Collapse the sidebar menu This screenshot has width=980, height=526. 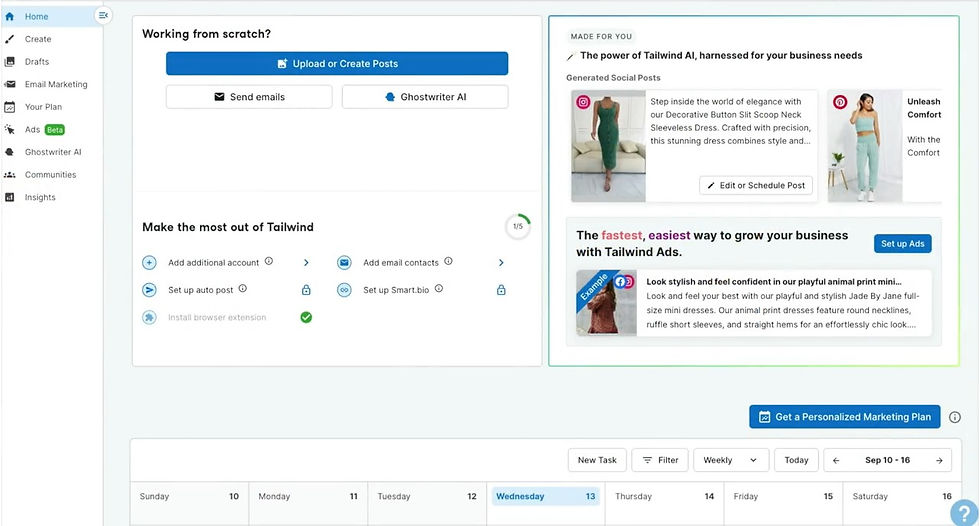click(x=103, y=16)
